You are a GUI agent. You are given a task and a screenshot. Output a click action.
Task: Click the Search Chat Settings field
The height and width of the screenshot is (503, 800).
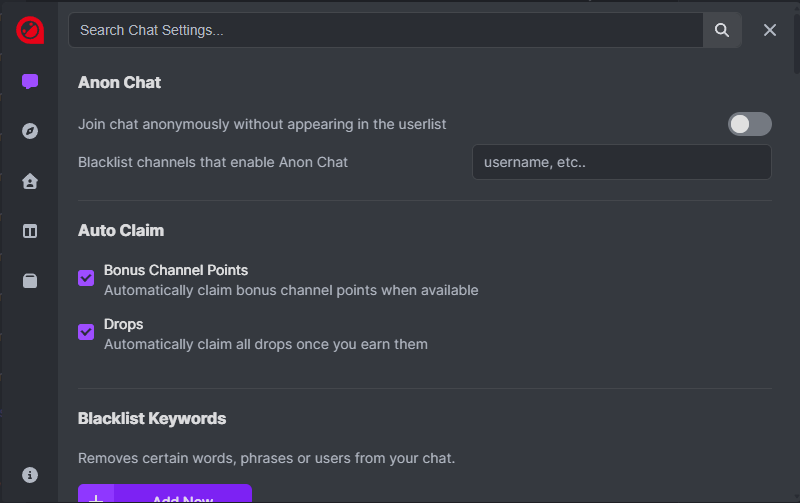click(x=385, y=30)
